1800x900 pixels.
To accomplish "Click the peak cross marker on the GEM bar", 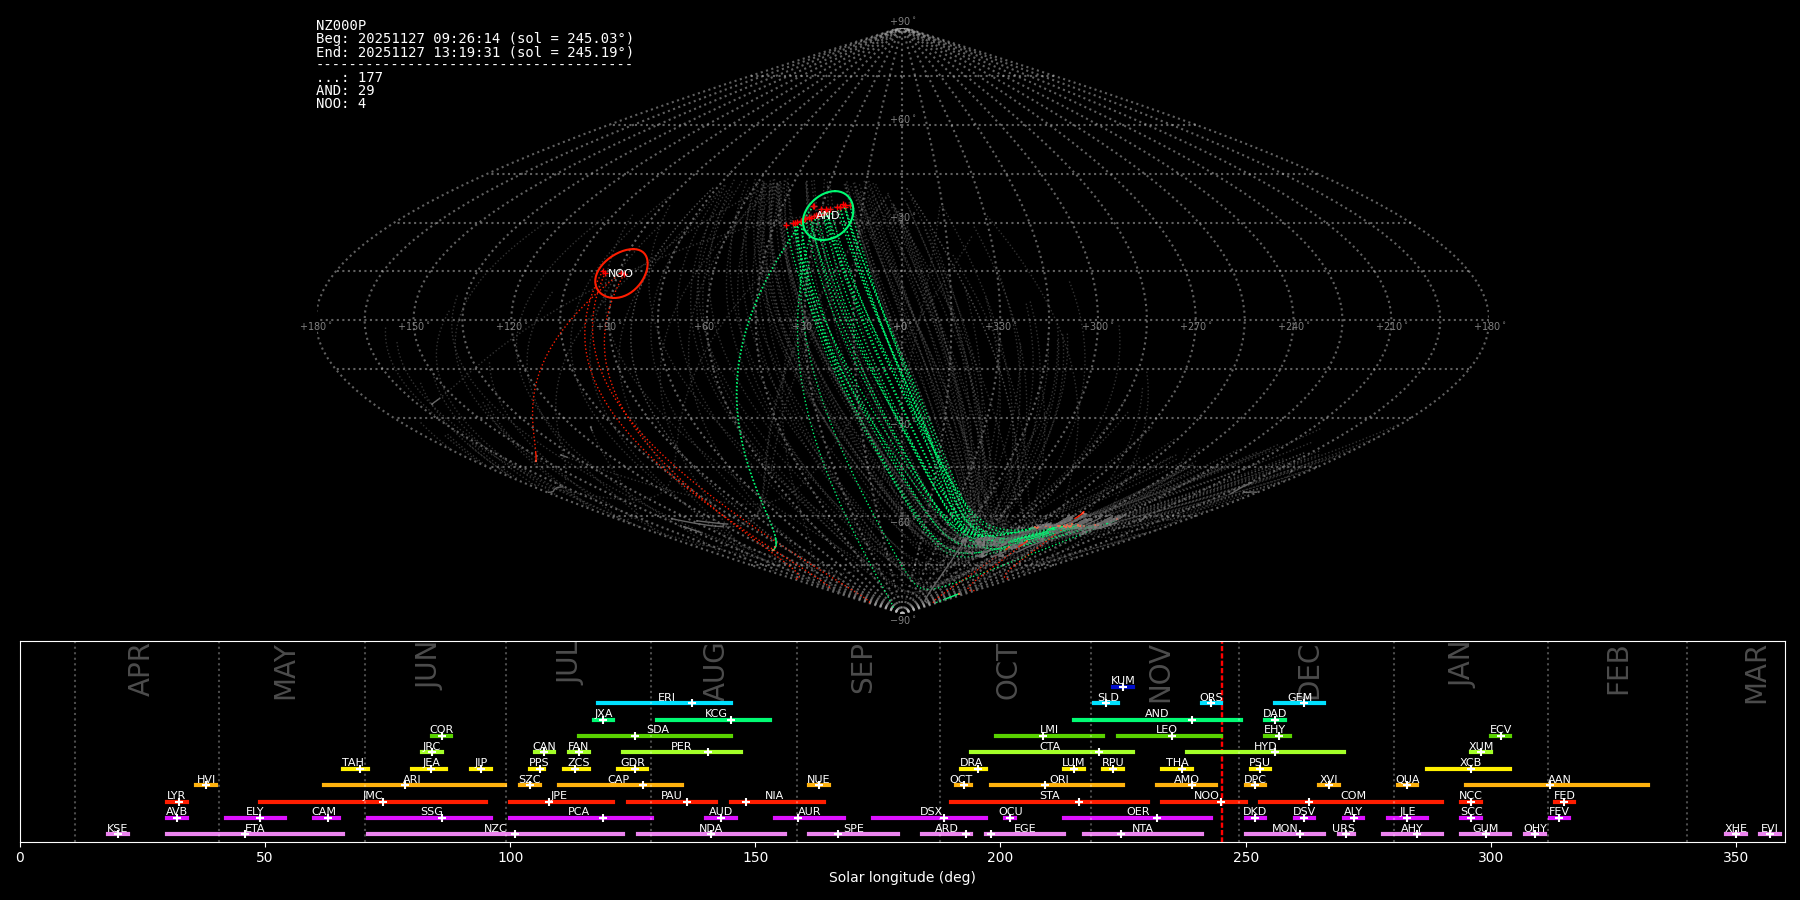I will [x=1303, y=703].
